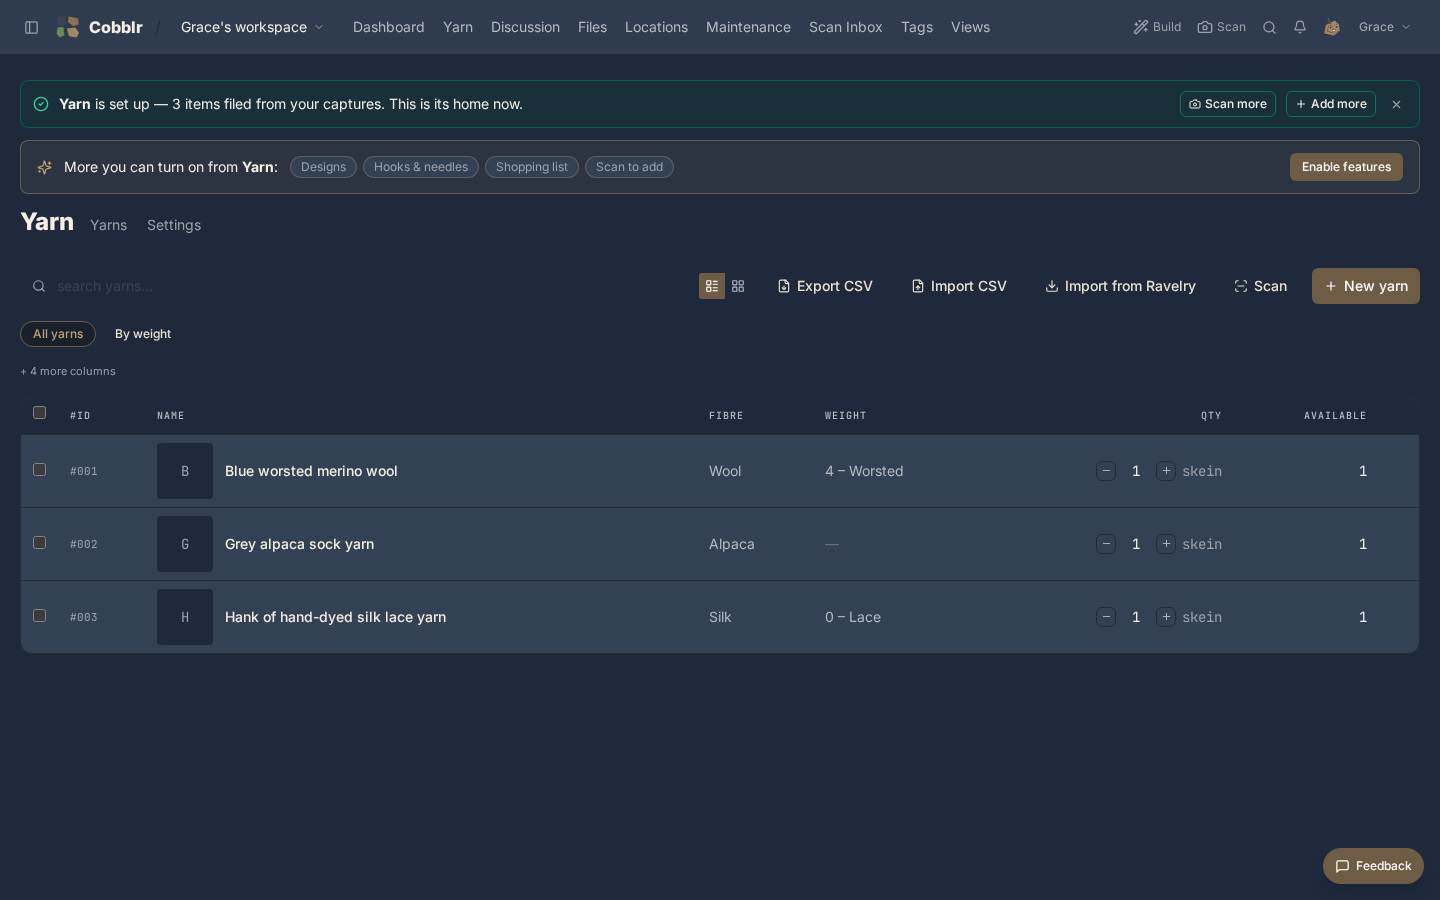Check the row #003 checkbox
The image size is (1440, 900).
pyautogui.click(x=40, y=615)
